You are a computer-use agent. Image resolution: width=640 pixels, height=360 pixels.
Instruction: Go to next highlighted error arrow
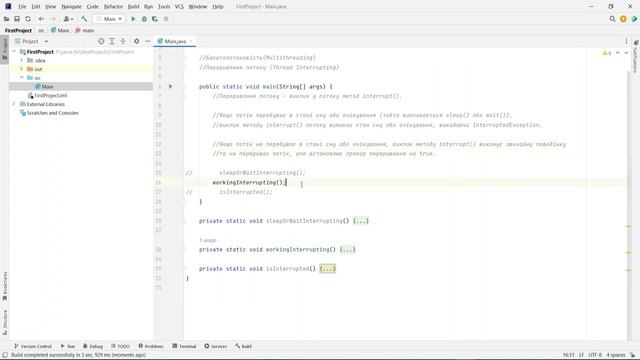click(x=626, y=53)
